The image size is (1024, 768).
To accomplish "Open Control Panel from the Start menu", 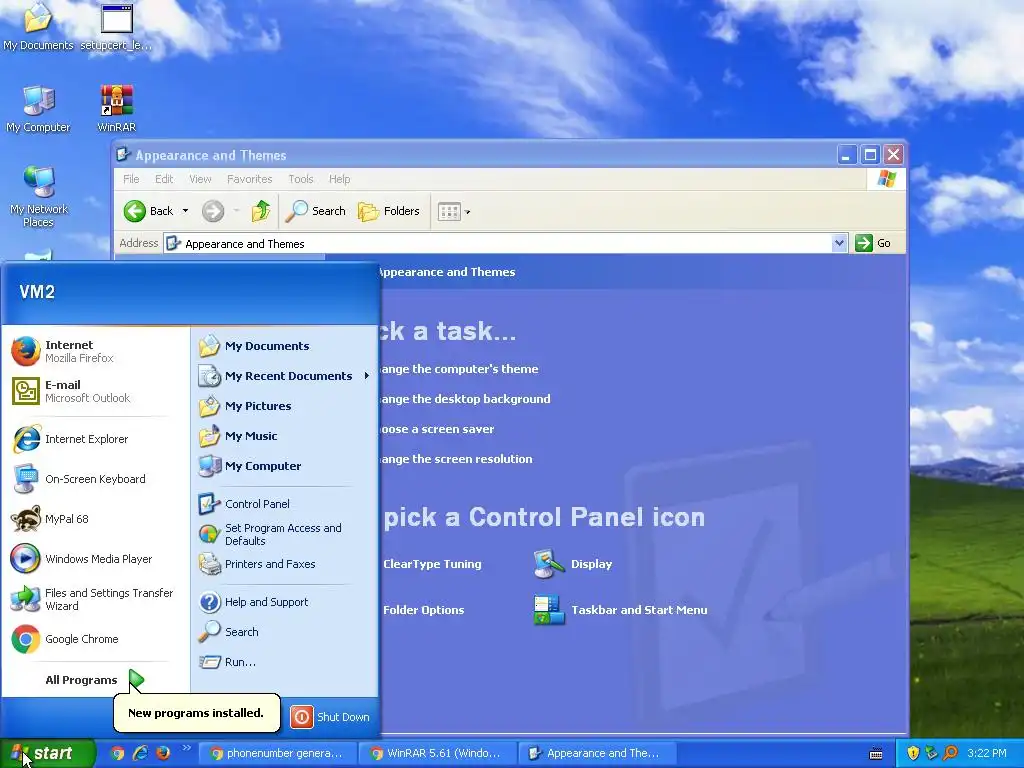I will (x=284, y=504).
